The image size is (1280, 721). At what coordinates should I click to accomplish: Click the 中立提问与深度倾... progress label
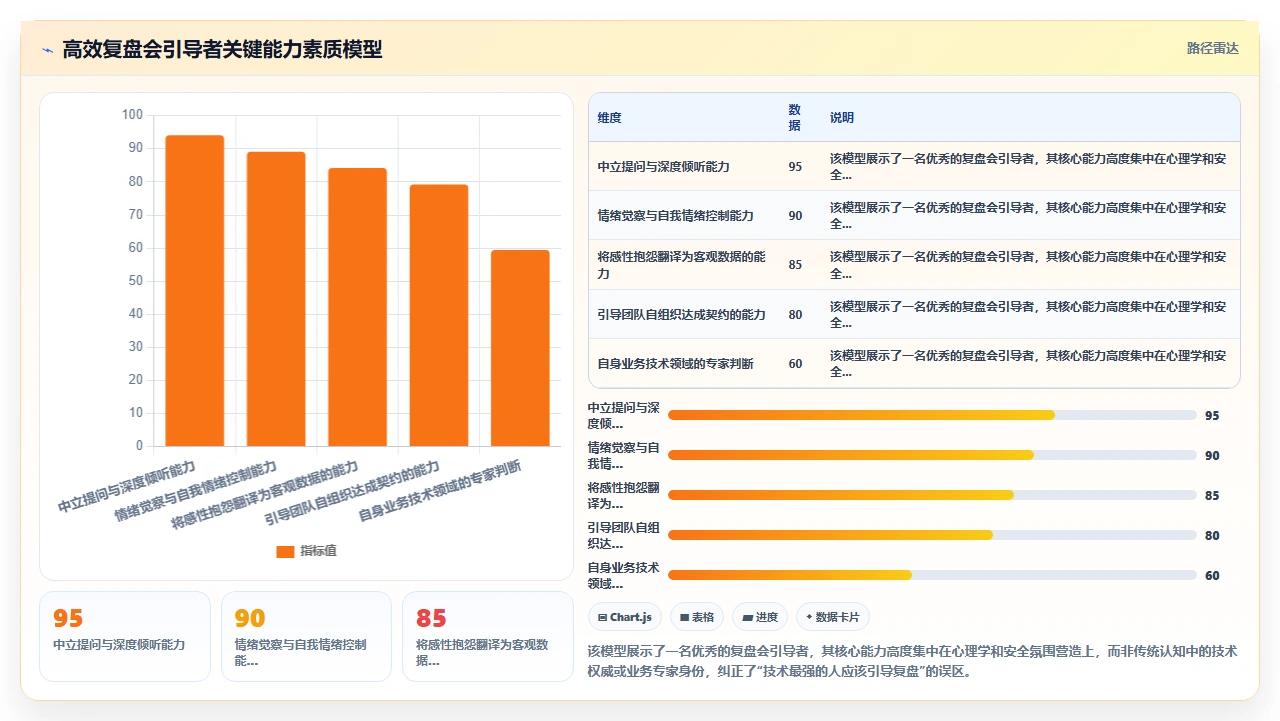pyautogui.click(x=624, y=415)
